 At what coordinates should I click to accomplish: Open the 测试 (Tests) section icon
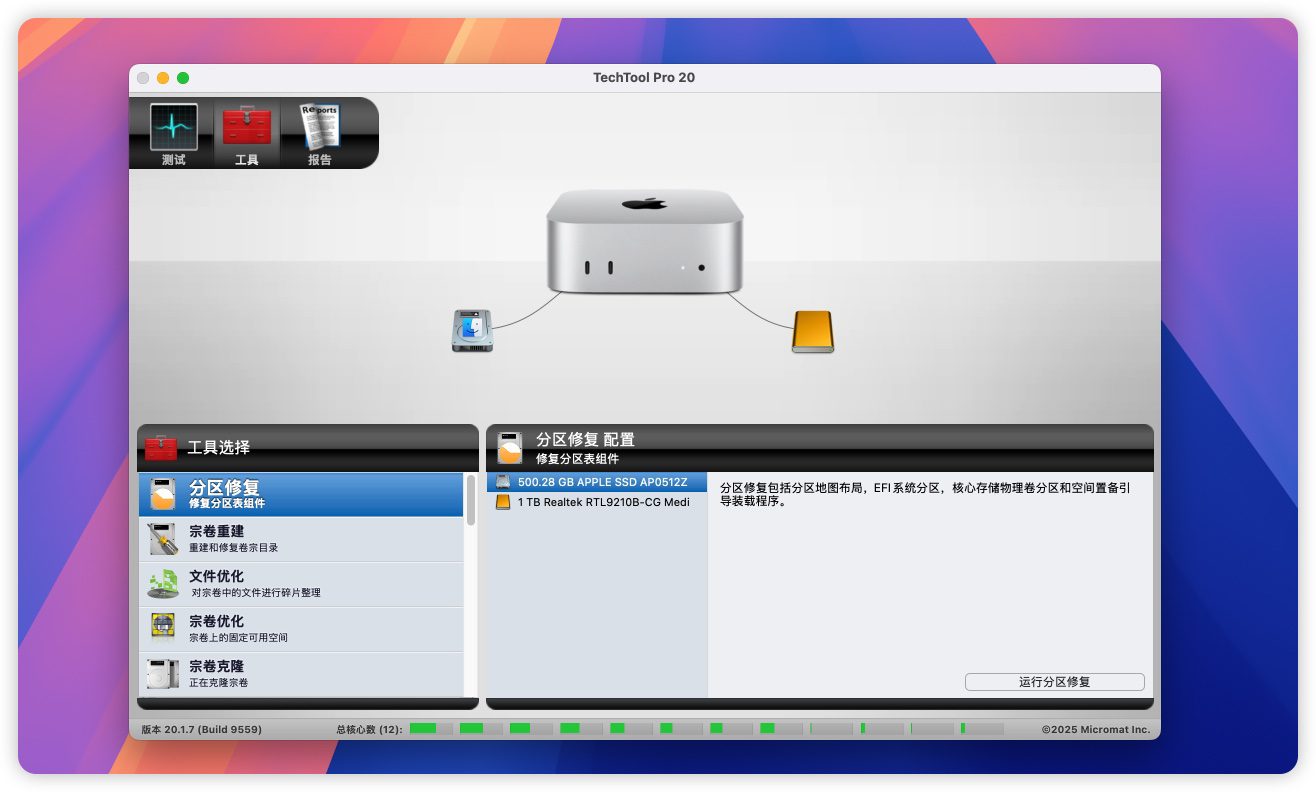click(x=174, y=133)
